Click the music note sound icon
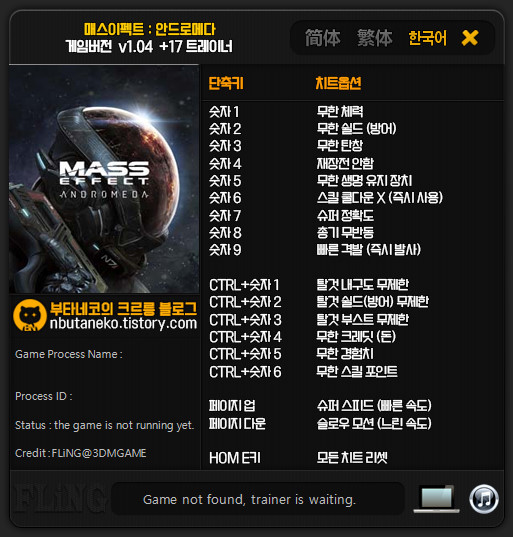Screen dimensions: 513x537 [484, 499]
